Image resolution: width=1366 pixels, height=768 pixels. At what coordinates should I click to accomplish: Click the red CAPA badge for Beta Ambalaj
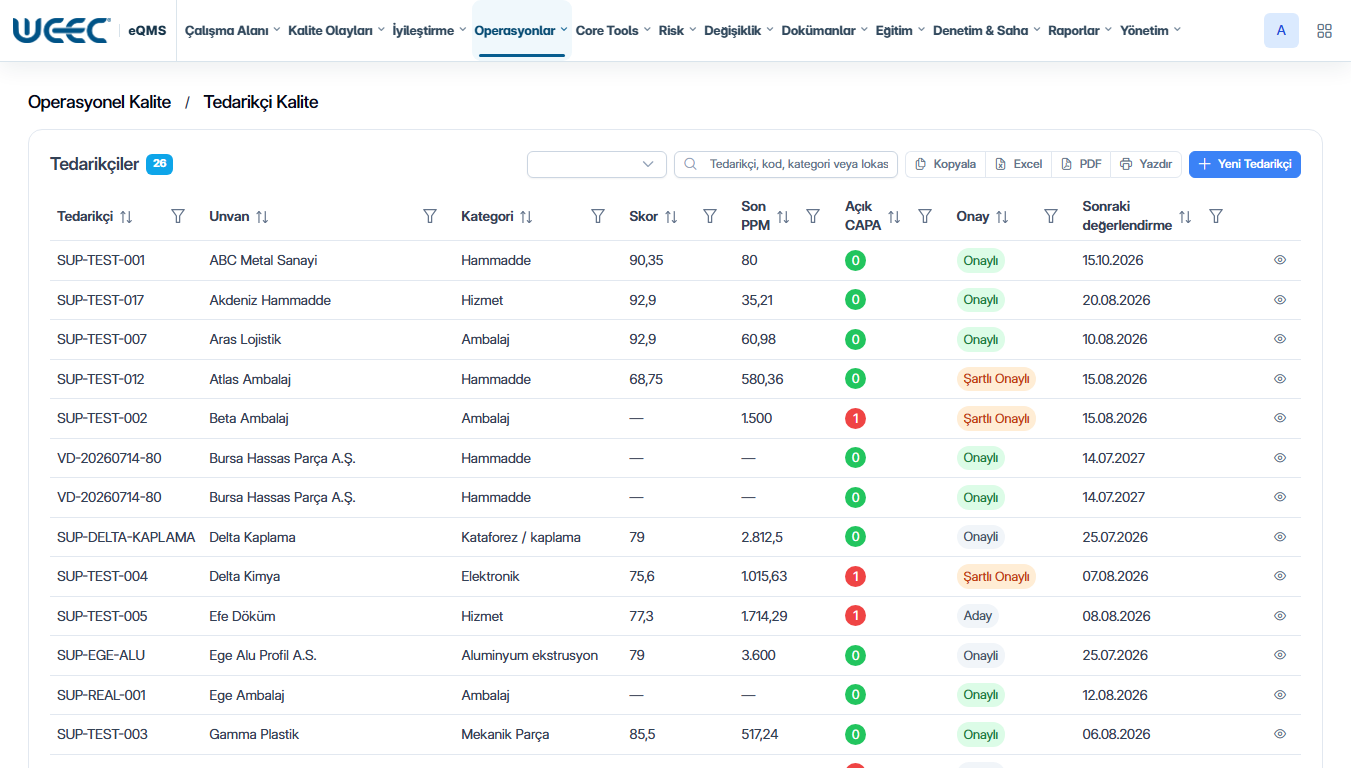tap(855, 418)
